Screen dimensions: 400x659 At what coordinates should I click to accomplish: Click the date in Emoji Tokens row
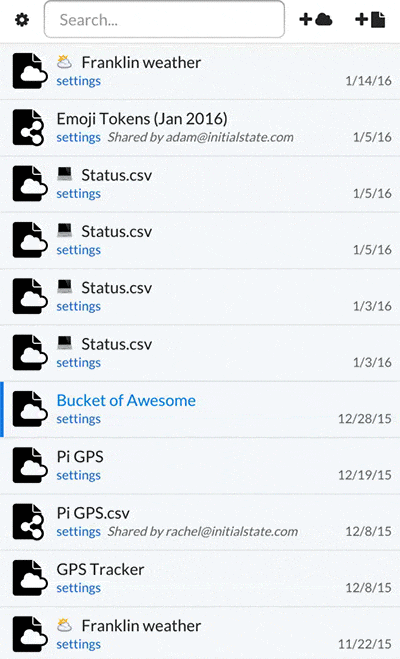(372, 137)
